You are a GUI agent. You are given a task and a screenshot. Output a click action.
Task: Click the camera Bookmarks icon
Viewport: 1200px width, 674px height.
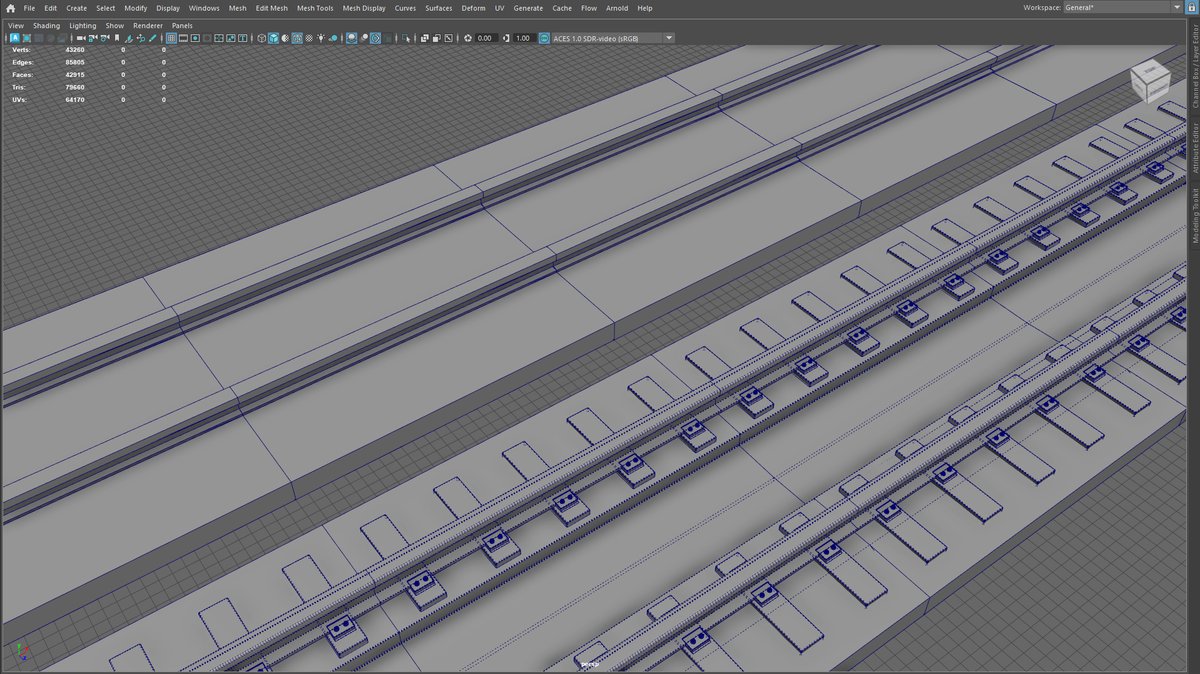[x=117, y=38]
